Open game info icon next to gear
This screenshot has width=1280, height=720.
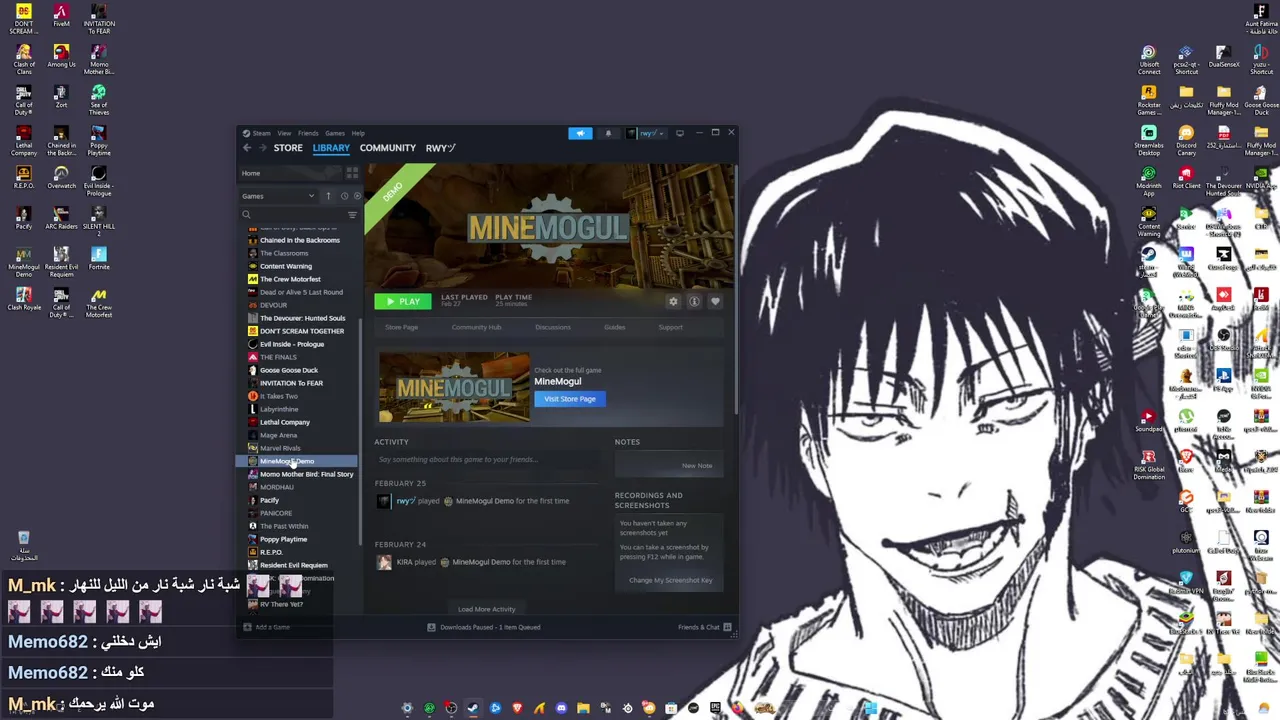(694, 301)
